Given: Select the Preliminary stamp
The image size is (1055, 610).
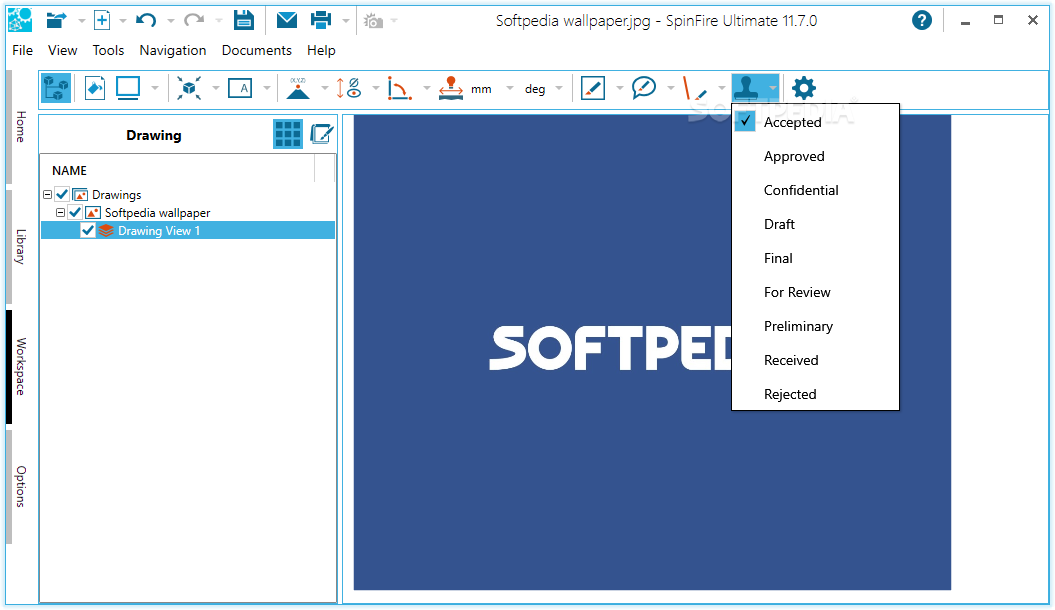Looking at the screenshot, I should (x=815, y=326).
